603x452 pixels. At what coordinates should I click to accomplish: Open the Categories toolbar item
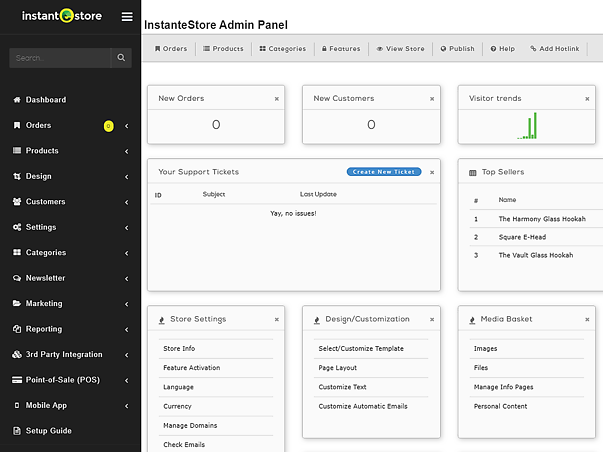pyautogui.click(x=282, y=48)
